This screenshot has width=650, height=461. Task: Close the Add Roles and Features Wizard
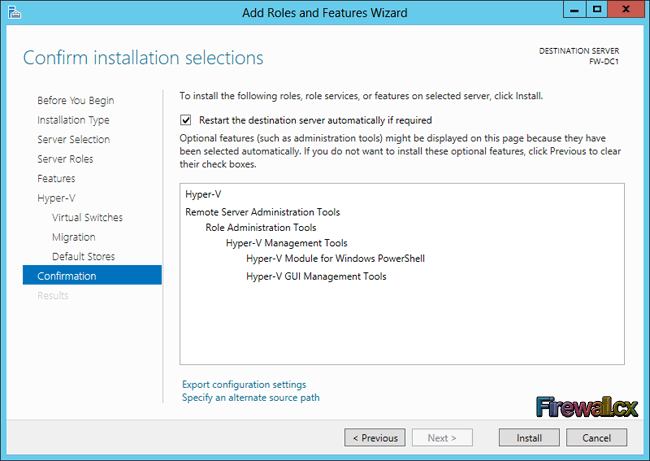(626, 9)
